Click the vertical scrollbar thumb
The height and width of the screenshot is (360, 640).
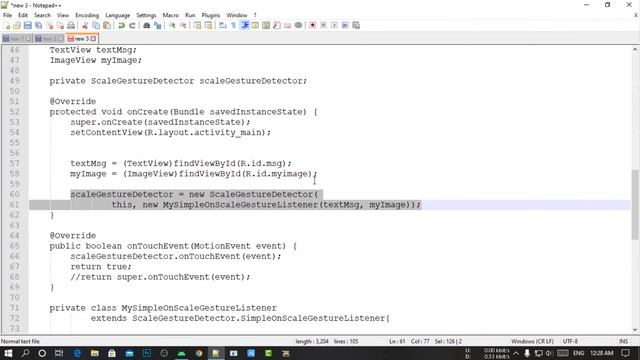point(635,204)
